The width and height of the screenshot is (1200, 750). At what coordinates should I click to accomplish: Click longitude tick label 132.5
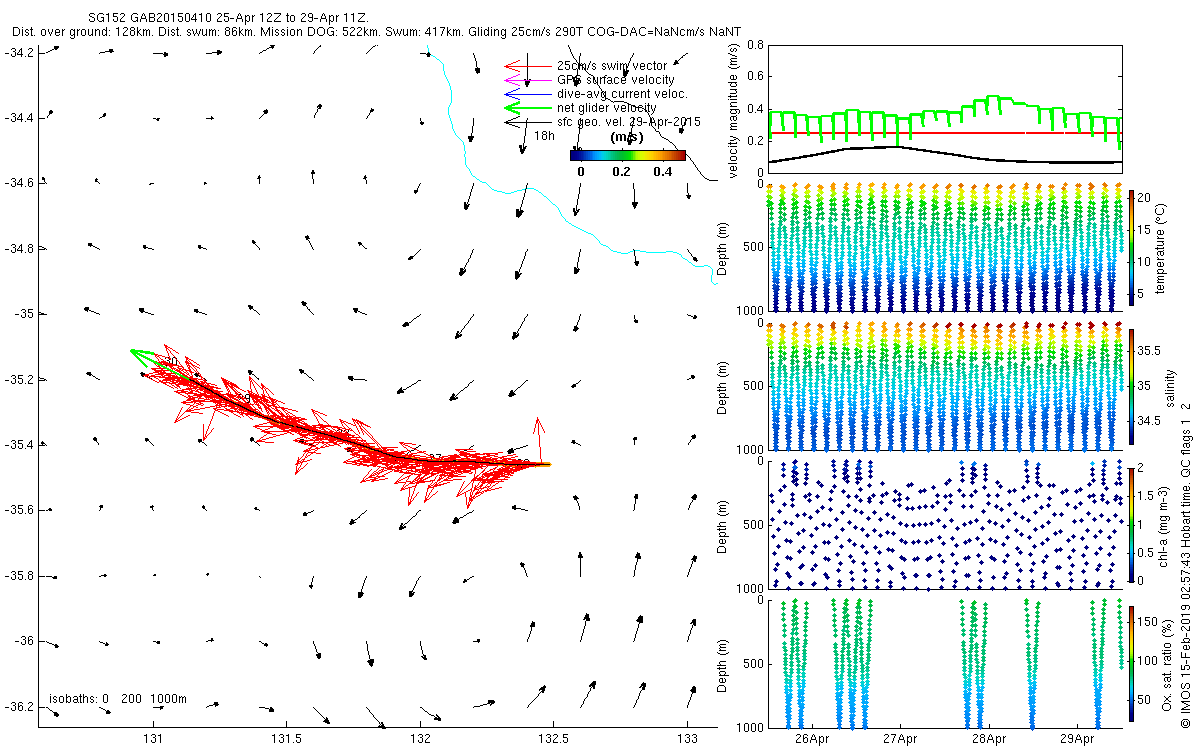click(x=554, y=738)
